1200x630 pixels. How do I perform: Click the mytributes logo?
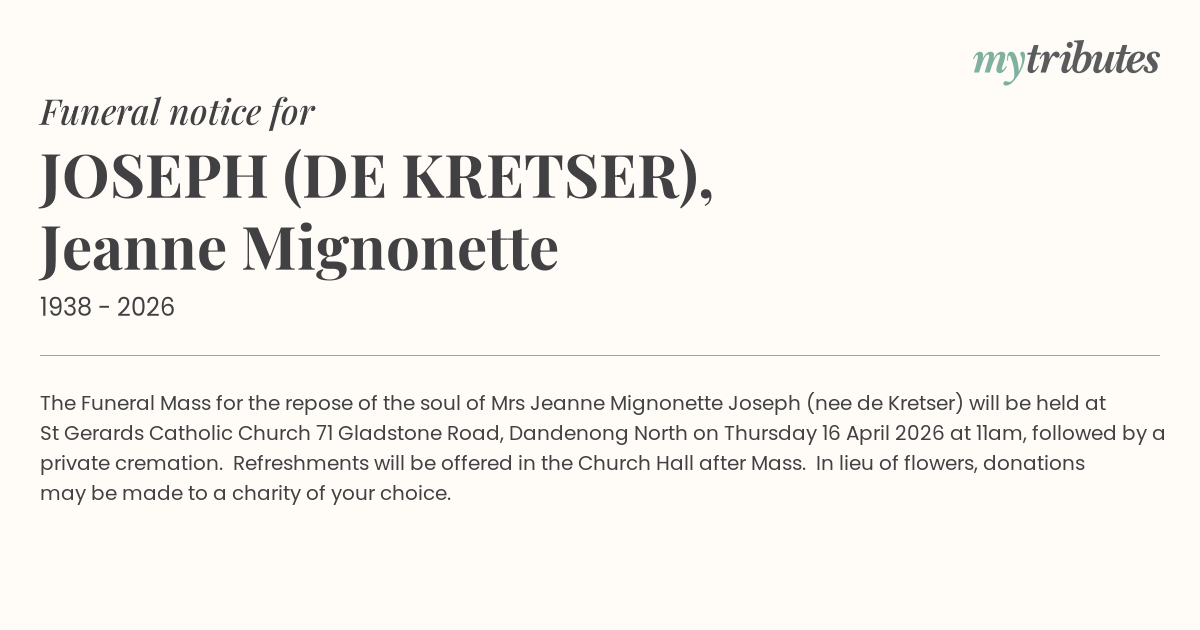coord(1065,60)
